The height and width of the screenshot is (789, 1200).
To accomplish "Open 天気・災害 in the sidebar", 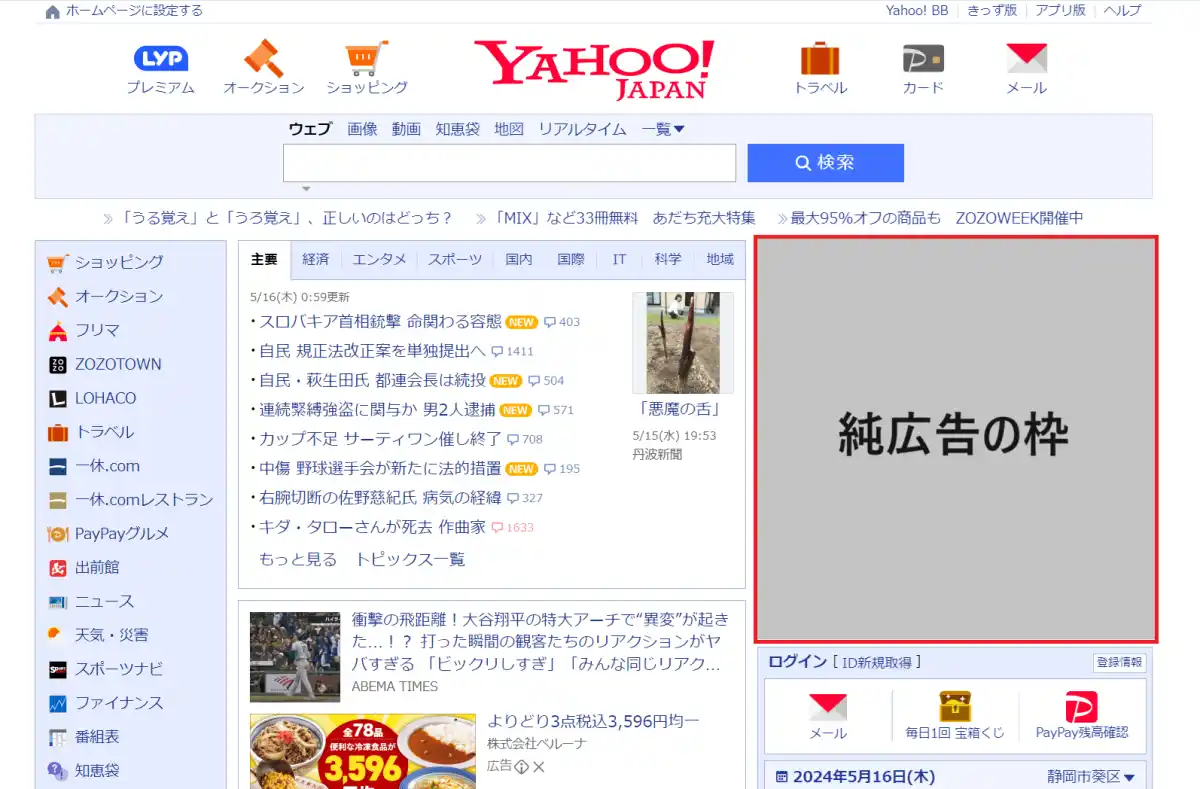I will (111, 635).
